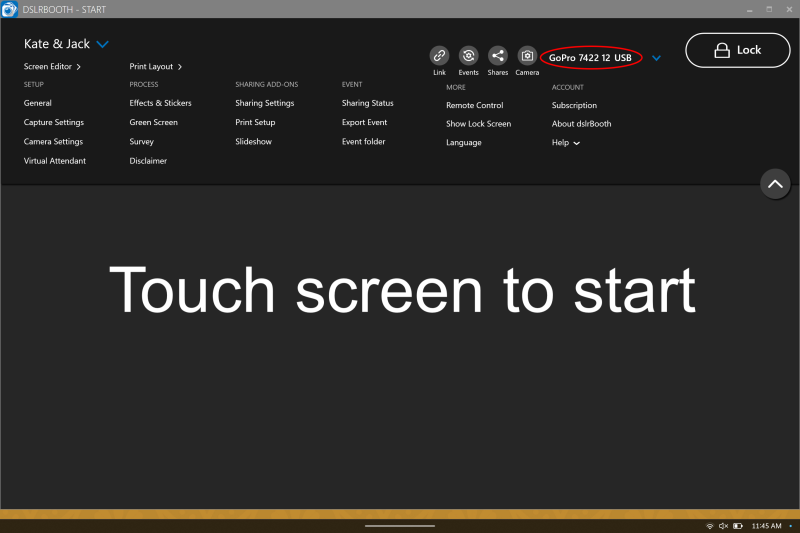
Task: Open the Survey option
Action: tap(141, 142)
